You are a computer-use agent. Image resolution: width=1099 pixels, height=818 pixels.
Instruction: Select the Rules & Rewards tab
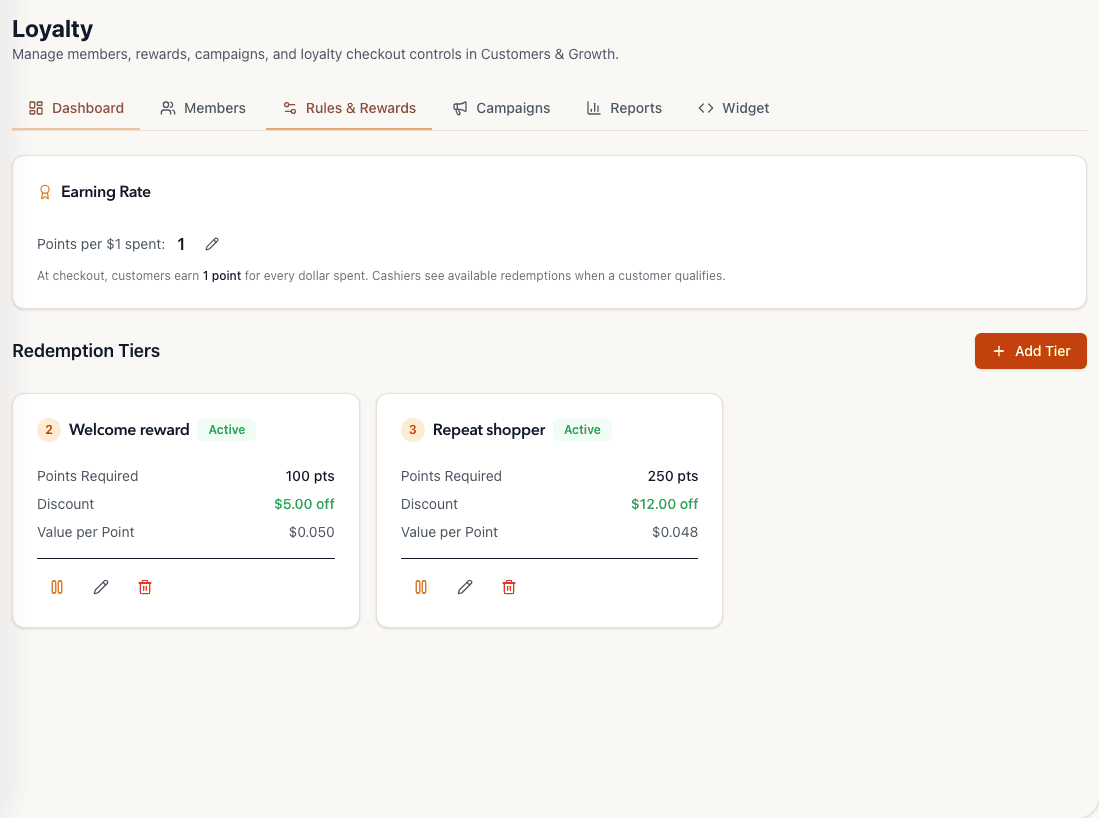point(348,108)
